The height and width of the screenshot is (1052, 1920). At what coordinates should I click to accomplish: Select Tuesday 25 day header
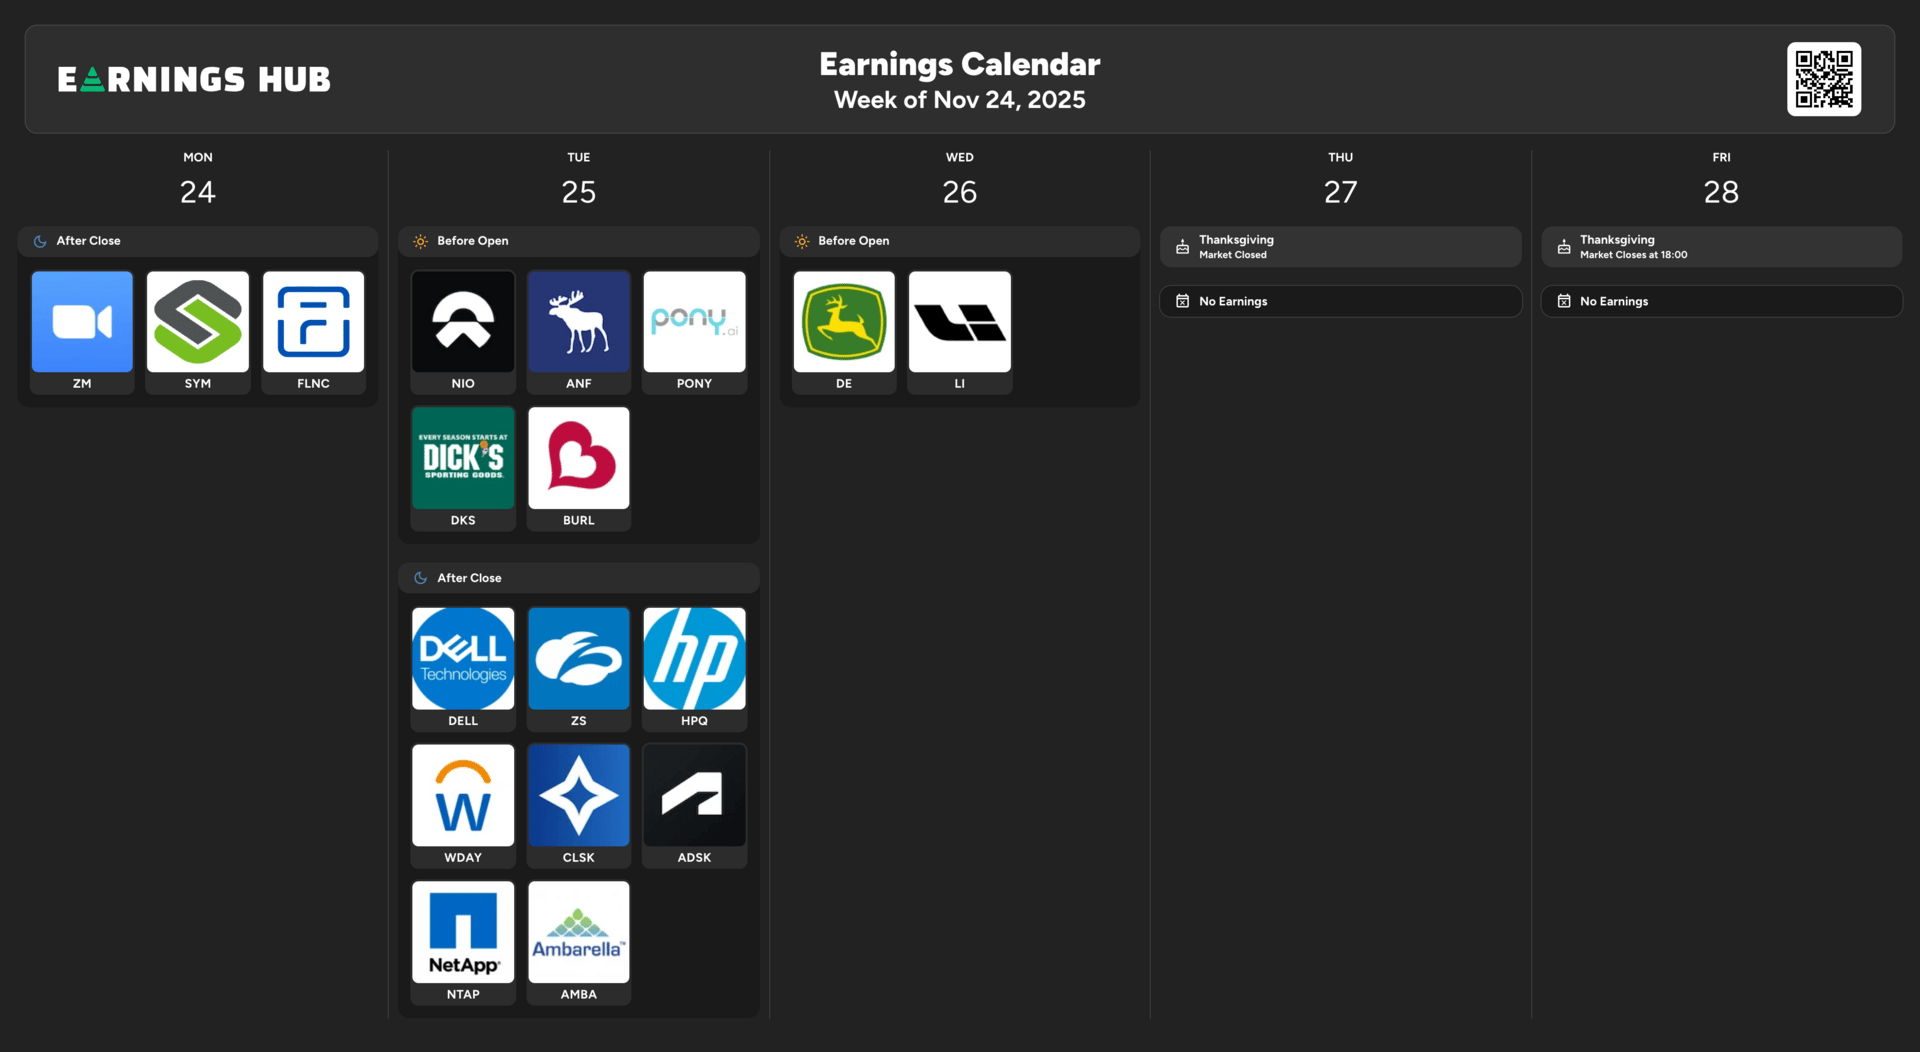579,180
